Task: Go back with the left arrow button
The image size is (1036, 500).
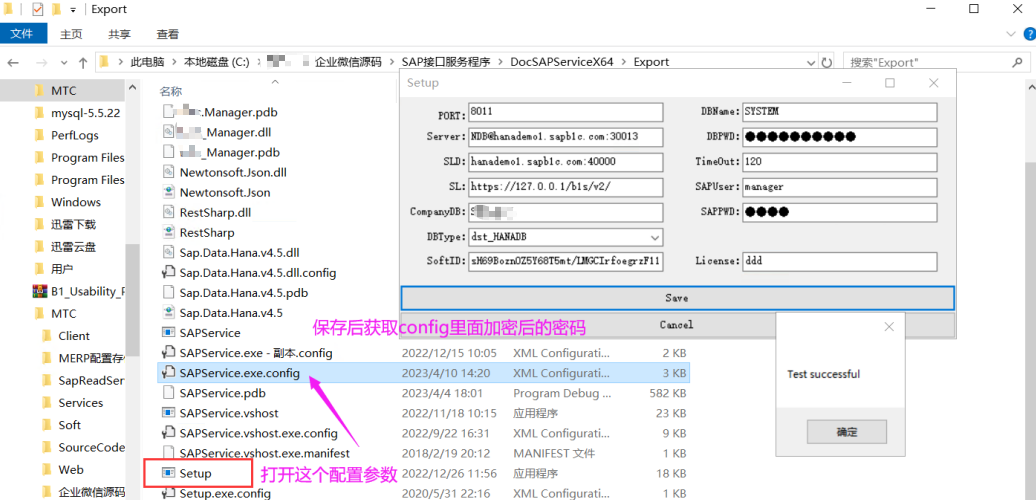Action: pos(13,62)
